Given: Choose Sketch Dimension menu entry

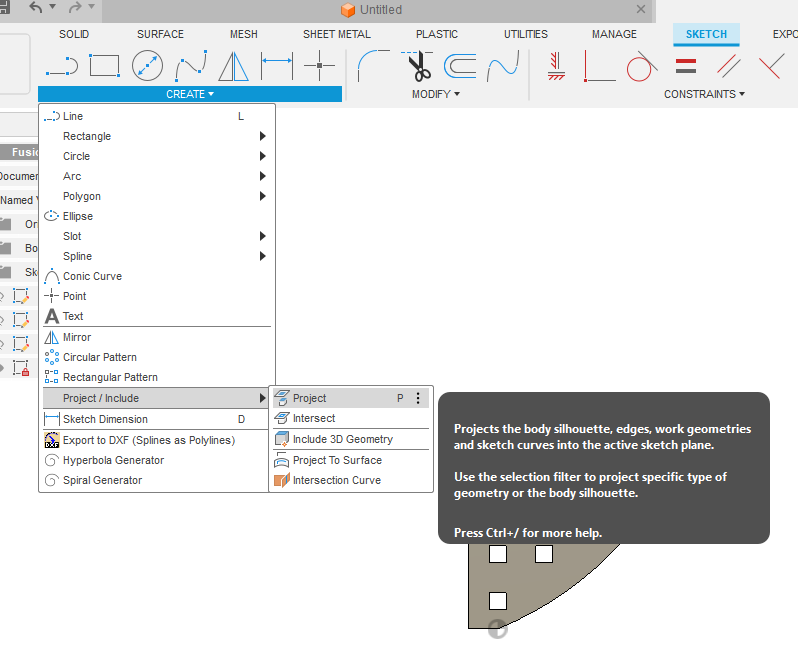Looking at the screenshot, I should click(x=156, y=419).
